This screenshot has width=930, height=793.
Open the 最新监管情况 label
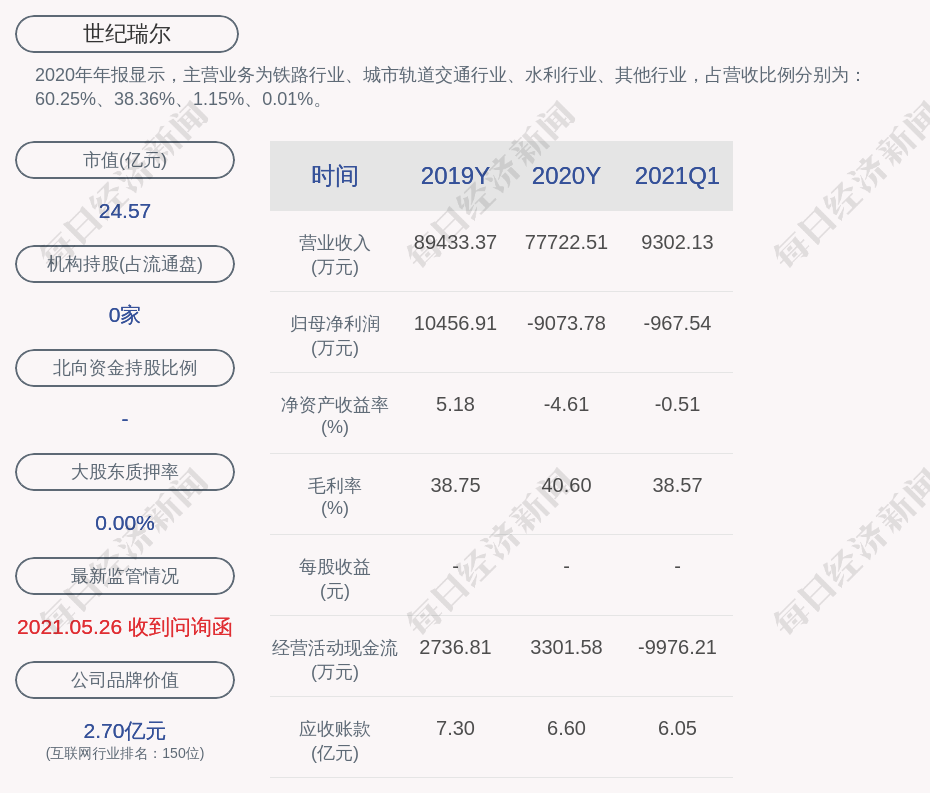[125, 576]
